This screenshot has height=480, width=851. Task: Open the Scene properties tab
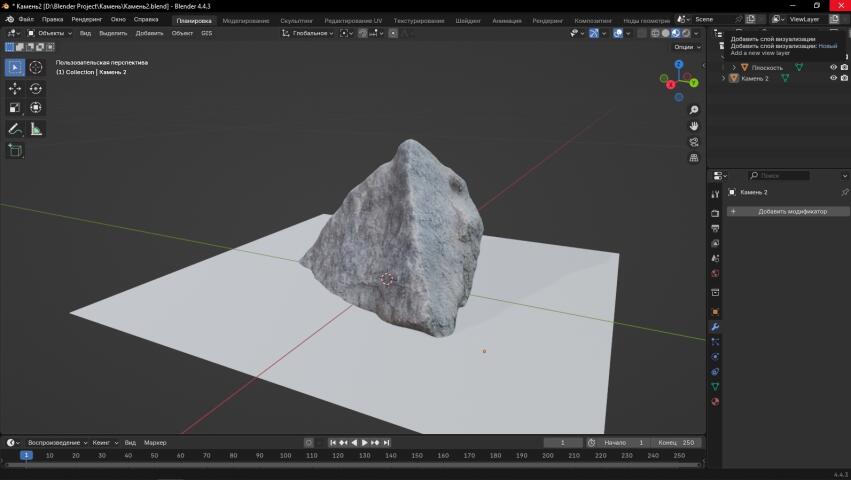(715, 258)
